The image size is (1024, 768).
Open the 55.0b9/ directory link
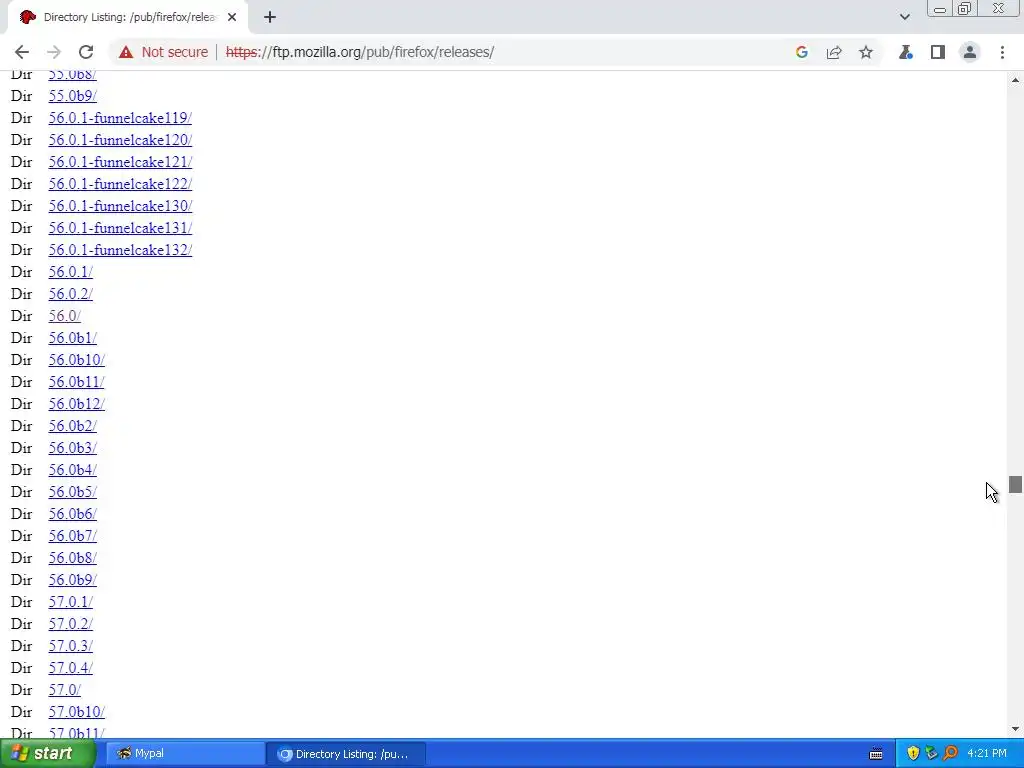click(72, 96)
